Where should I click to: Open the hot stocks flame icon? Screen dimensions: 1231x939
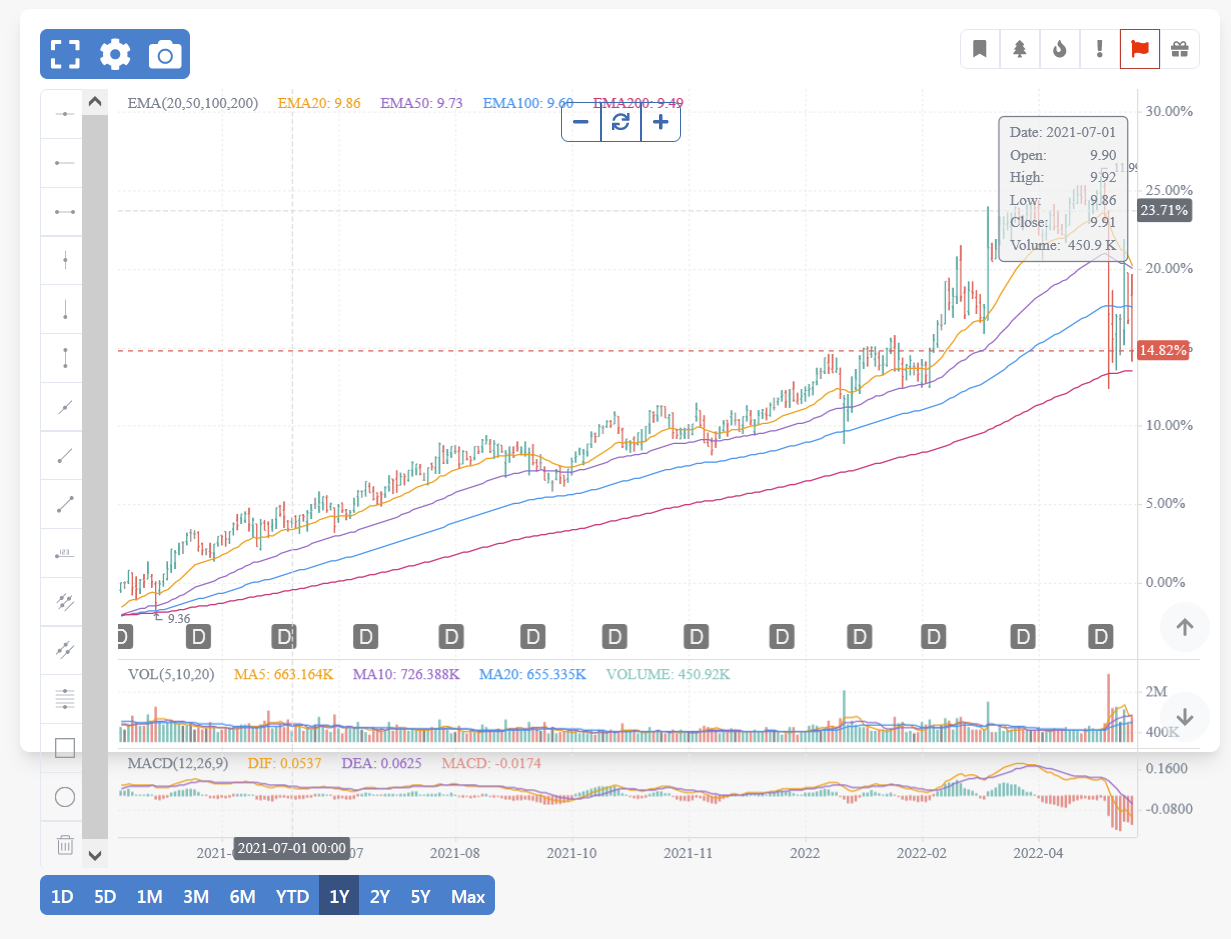[x=1059, y=48]
